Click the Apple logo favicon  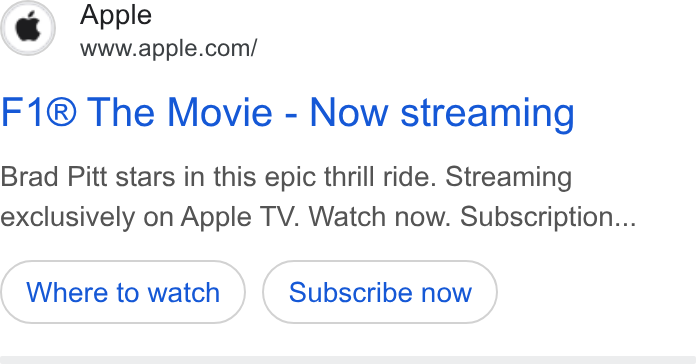[28, 28]
